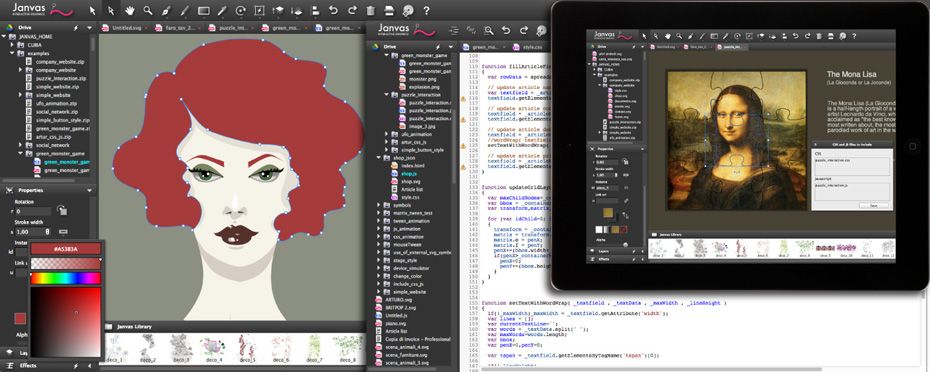Click Undo in the code editor toolbar
The height and width of the screenshot is (372, 930).
(506, 30)
